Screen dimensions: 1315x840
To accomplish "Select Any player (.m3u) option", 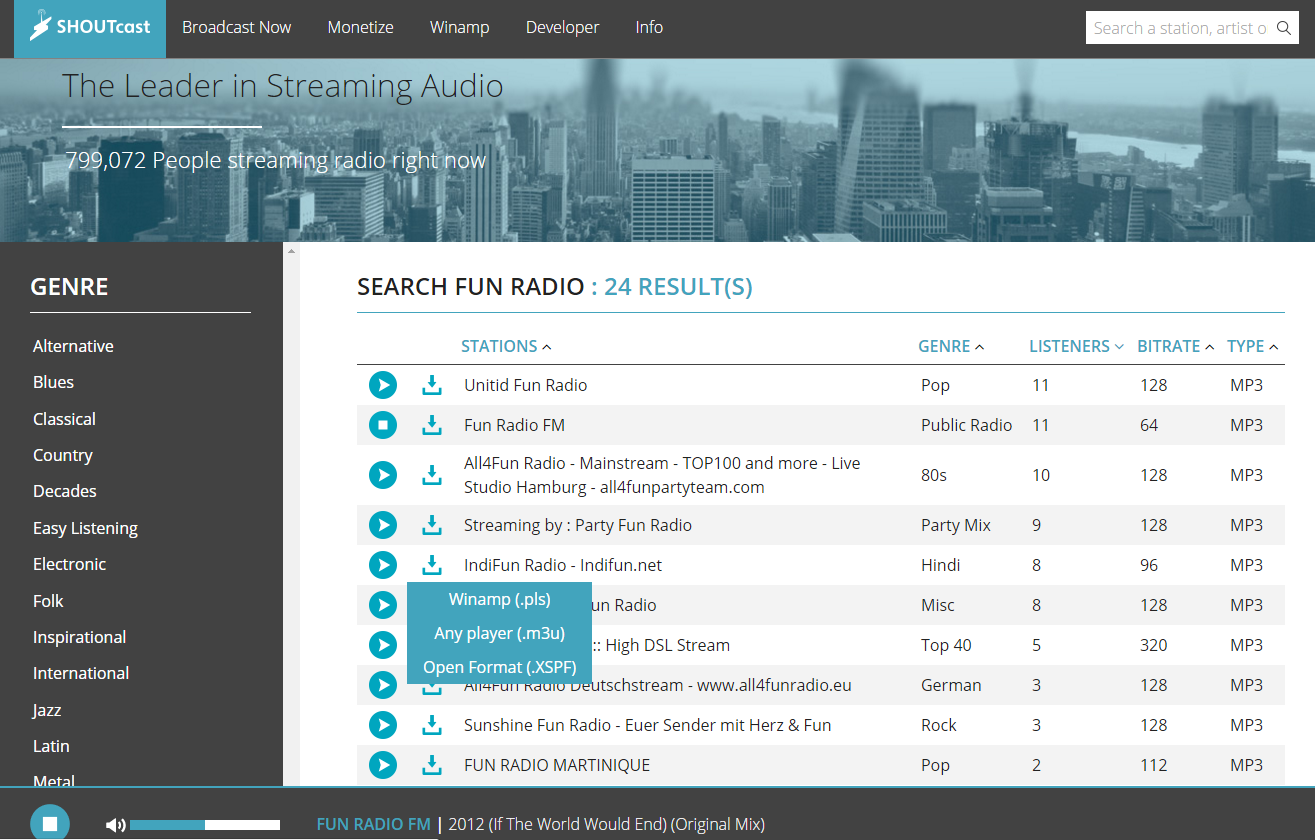I will click(x=499, y=633).
